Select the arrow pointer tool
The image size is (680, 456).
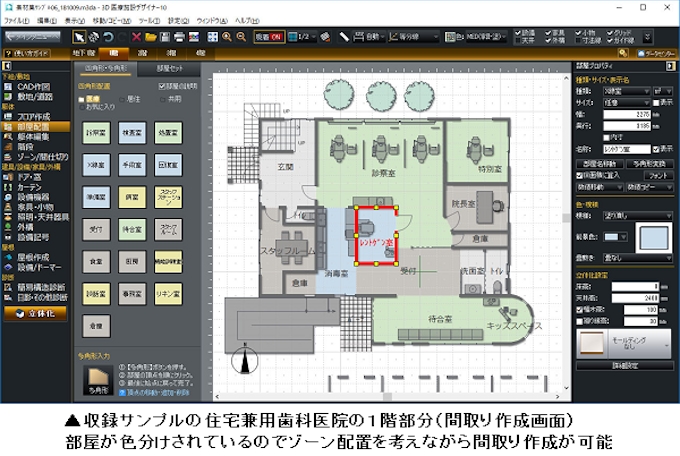[x=81, y=36]
